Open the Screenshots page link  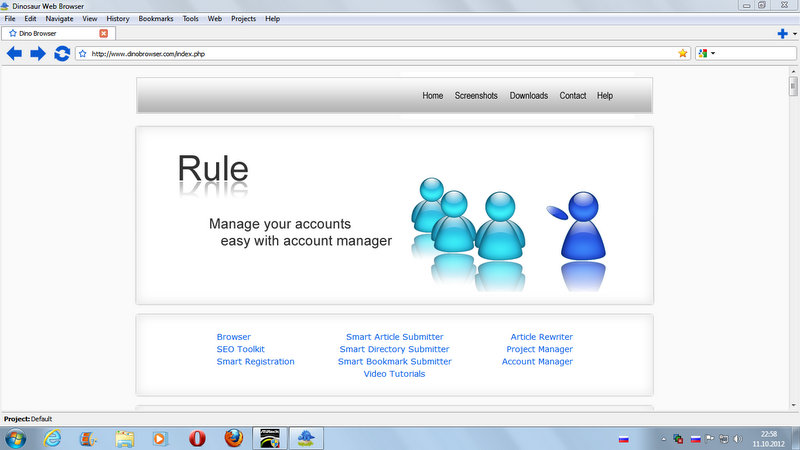(476, 95)
